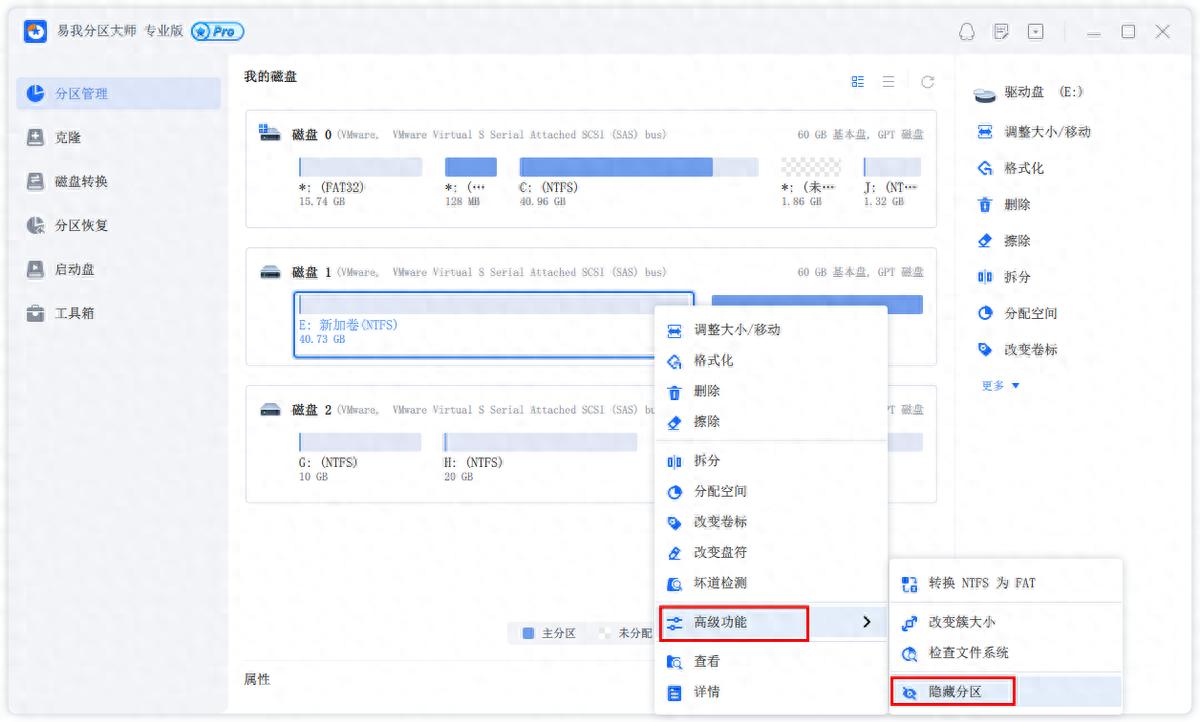Screen dimensions: 1200x722
Task: Switch to list view of 我的磁盘
Action: click(x=886, y=81)
